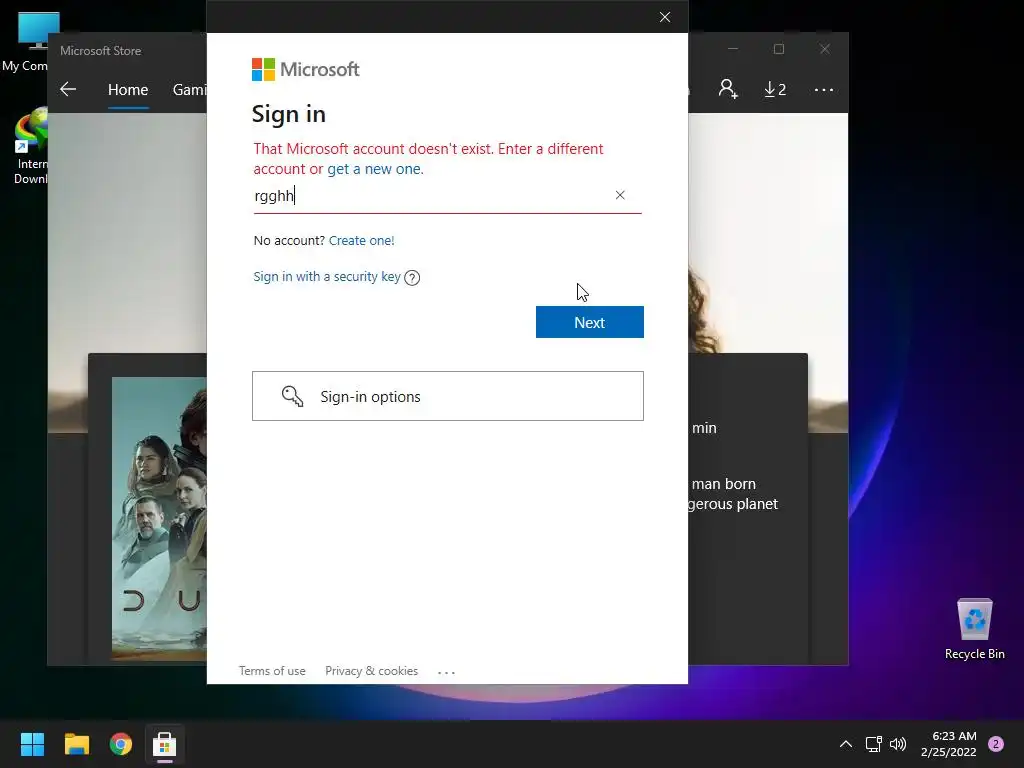This screenshot has height=768, width=1024.
Task: Go back in Microsoft Store
Action: (x=68, y=89)
